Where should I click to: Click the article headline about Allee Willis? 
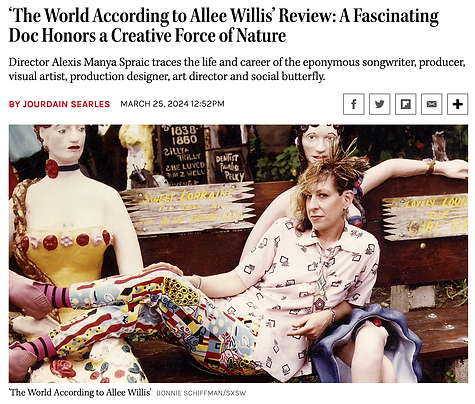tap(223, 25)
